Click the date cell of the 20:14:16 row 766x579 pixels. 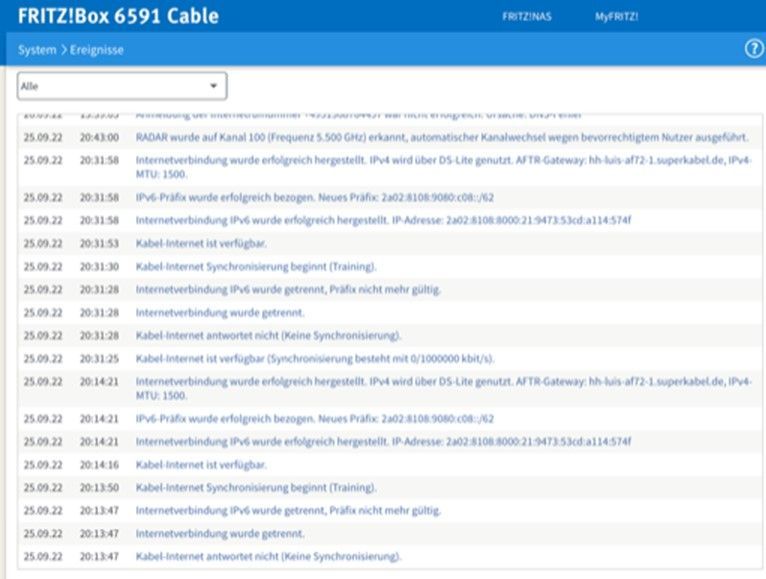click(x=43, y=465)
